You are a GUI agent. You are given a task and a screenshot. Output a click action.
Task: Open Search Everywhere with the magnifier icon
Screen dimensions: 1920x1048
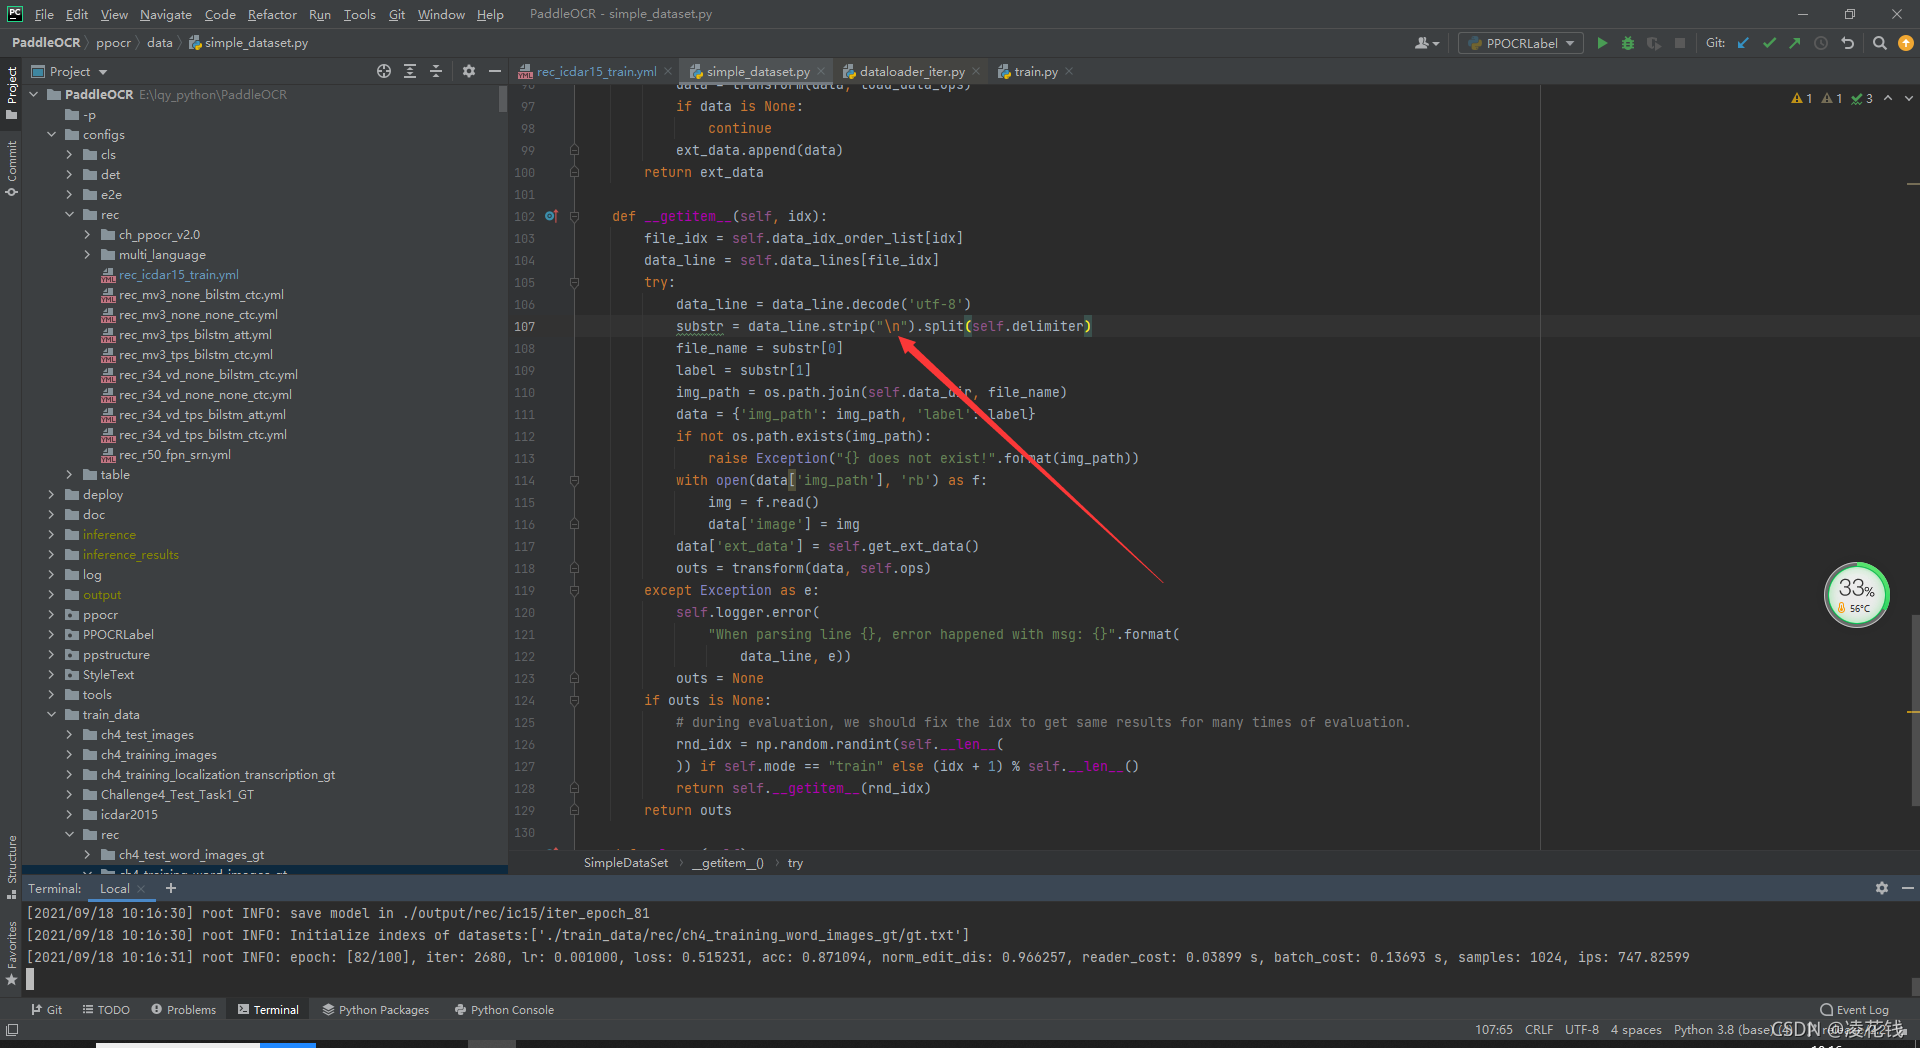tap(1878, 43)
